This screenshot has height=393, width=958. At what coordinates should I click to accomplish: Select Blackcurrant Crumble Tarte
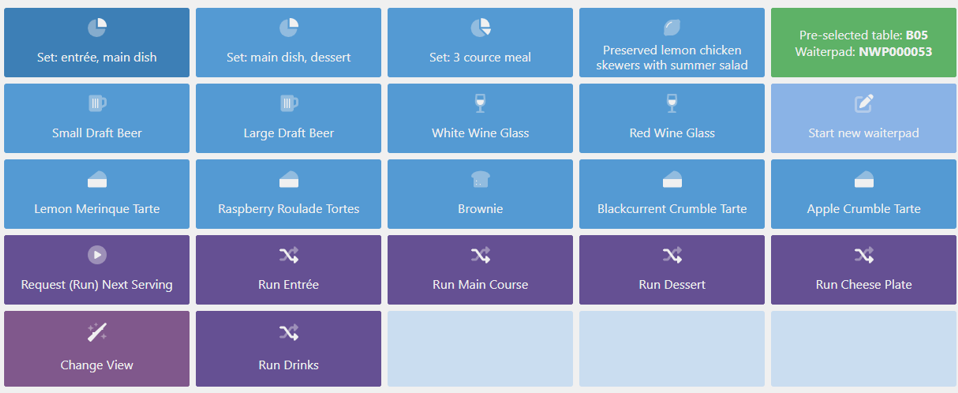pos(672,194)
